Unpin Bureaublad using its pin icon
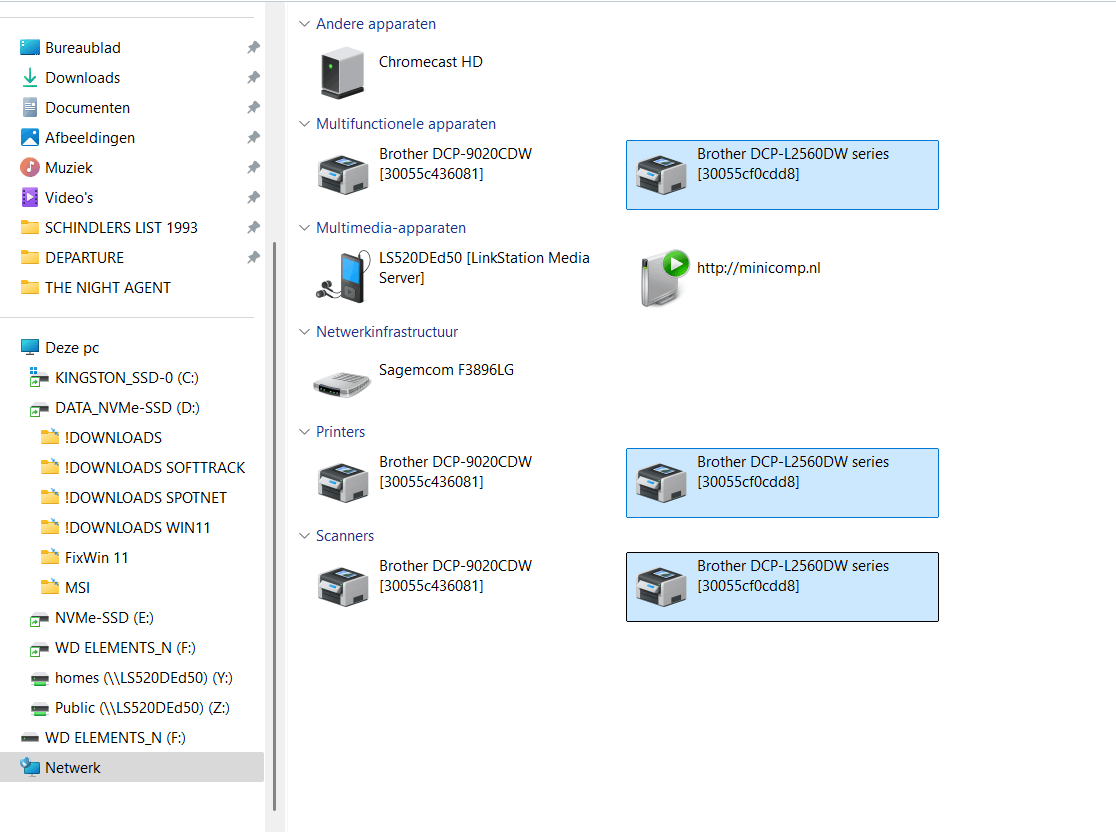The height and width of the screenshot is (838, 1116). (253, 48)
